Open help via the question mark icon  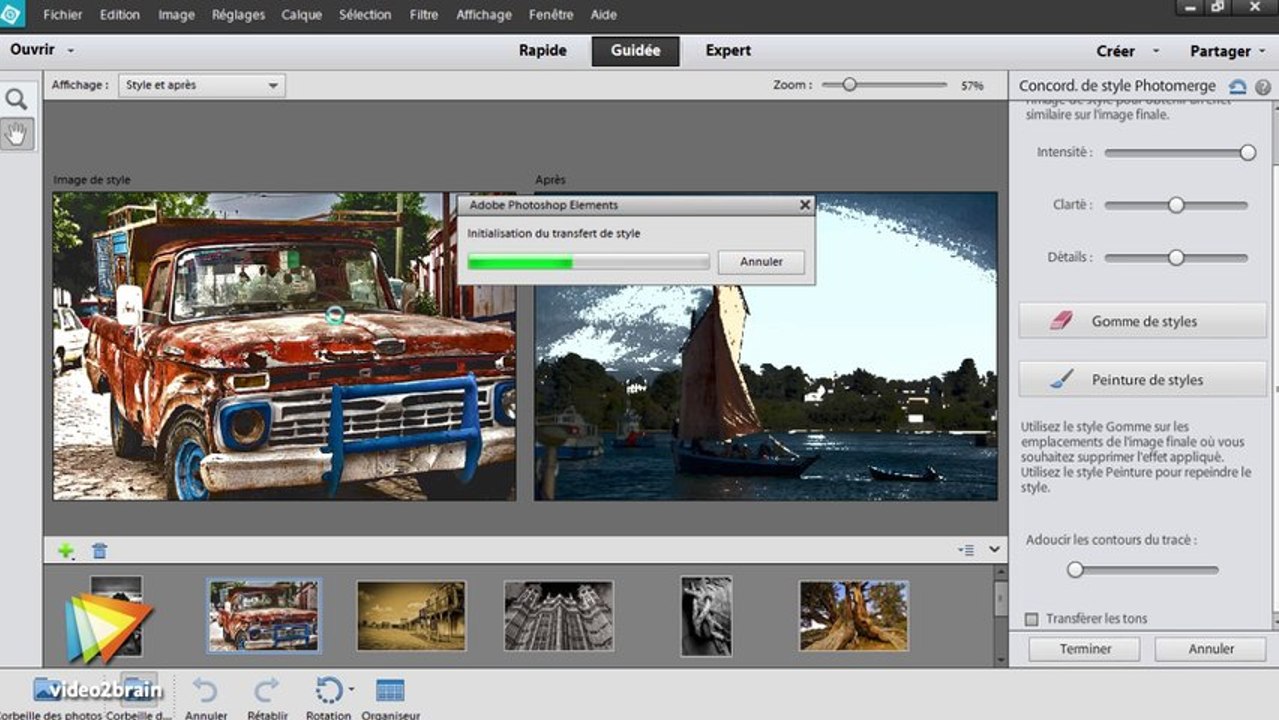pos(1263,87)
